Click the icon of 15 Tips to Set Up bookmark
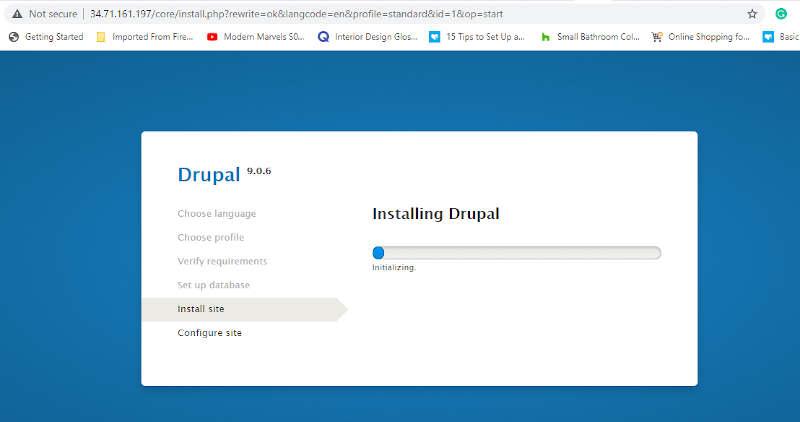This screenshot has width=800, height=422. click(x=434, y=37)
